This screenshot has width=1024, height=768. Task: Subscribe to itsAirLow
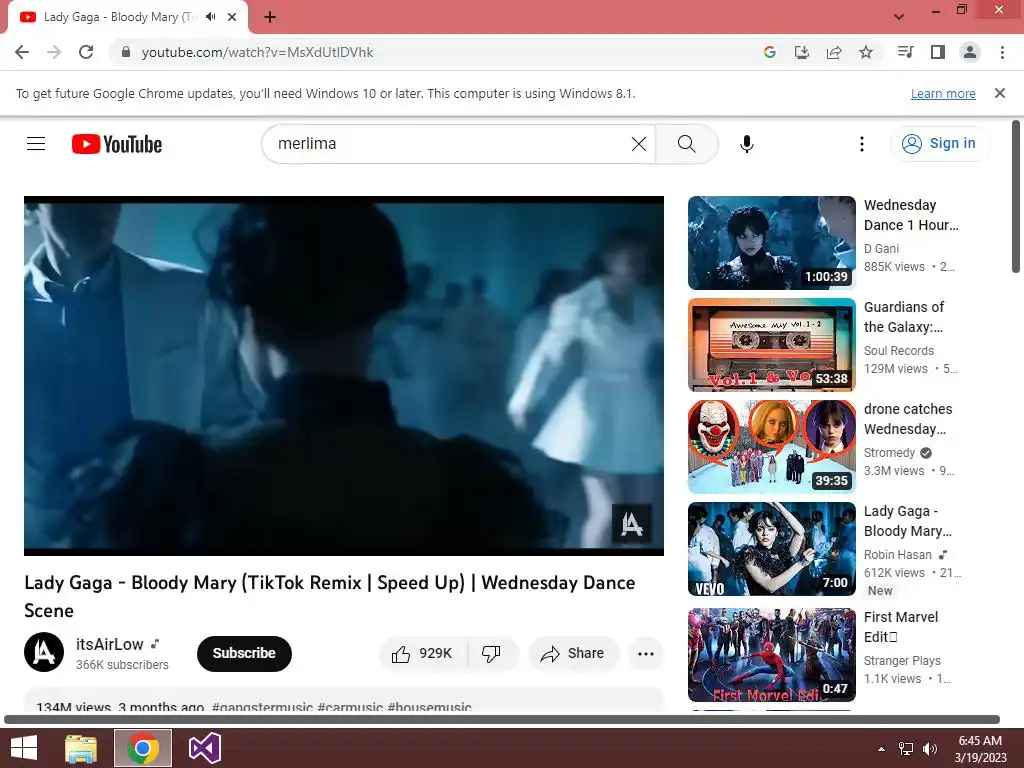(244, 653)
